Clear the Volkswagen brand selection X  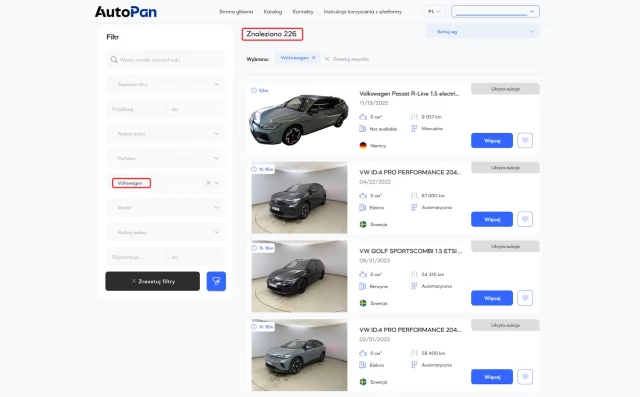click(208, 183)
